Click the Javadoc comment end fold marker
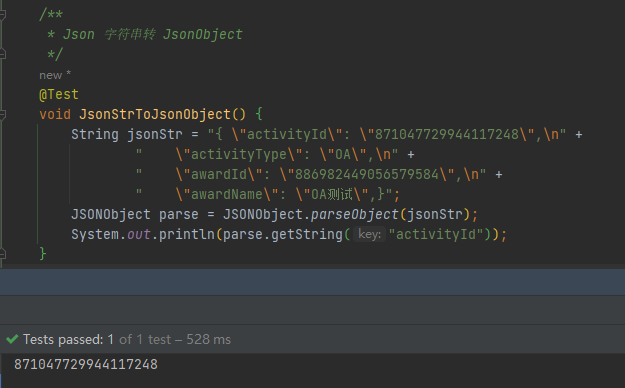The height and width of the screenshot is (388, 625). [2, 53]
